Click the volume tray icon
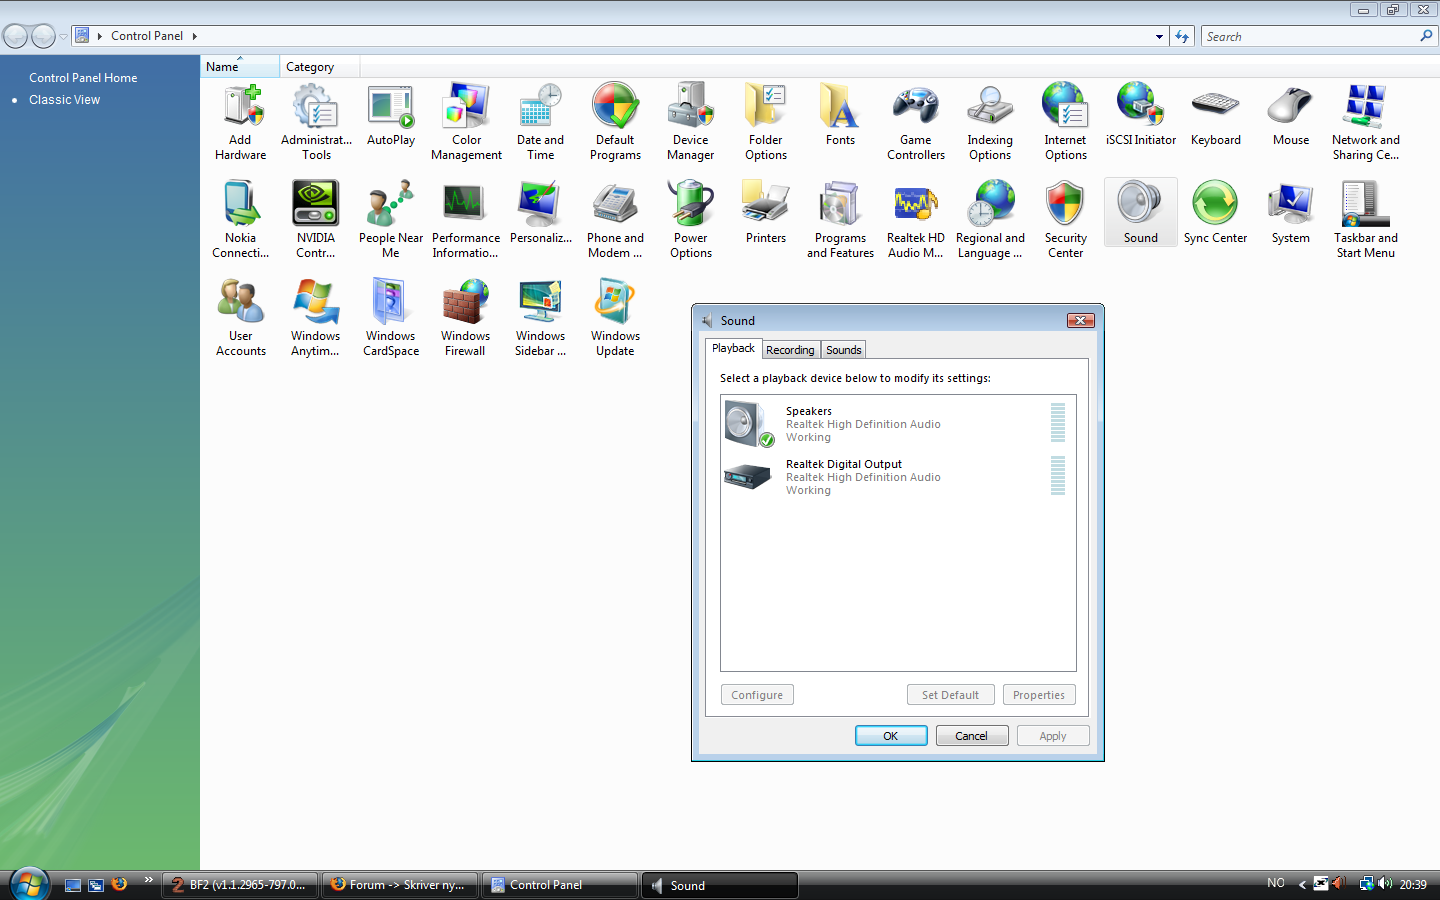Image resolution: width=1440 pixels, height=900 pixels. click(1385, 884)
